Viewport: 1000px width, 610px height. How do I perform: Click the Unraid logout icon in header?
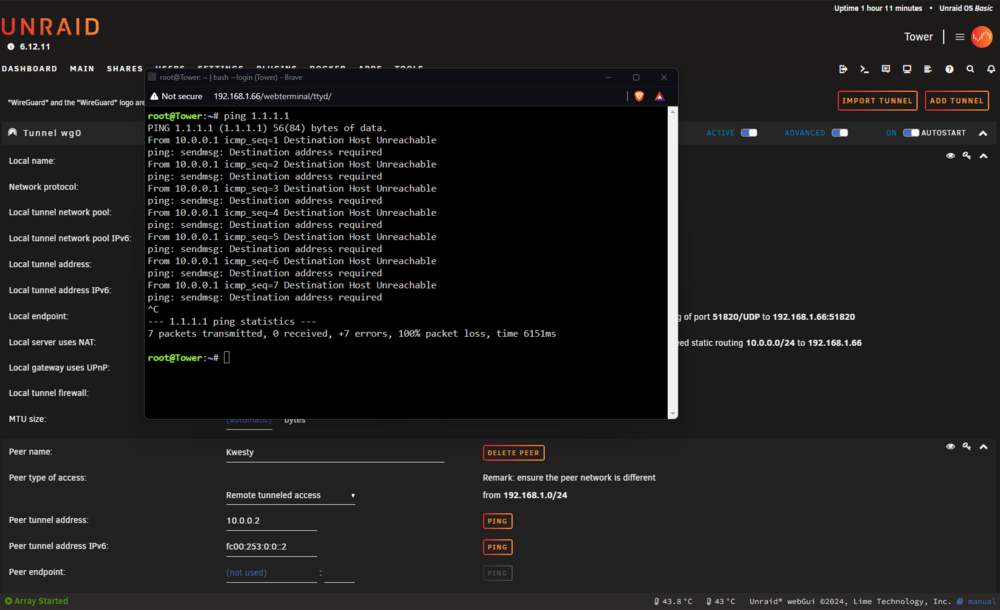tap(843, 69)
